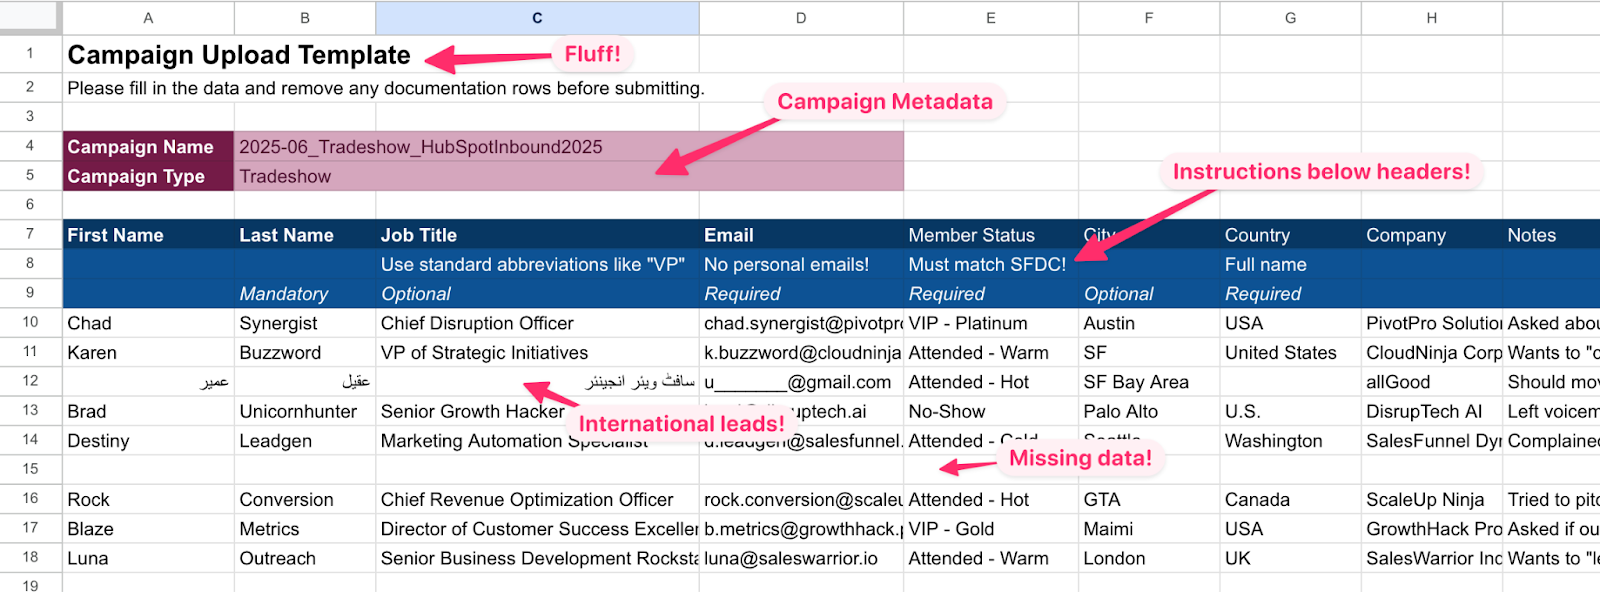Select row 10 header number

pos(30,322)
